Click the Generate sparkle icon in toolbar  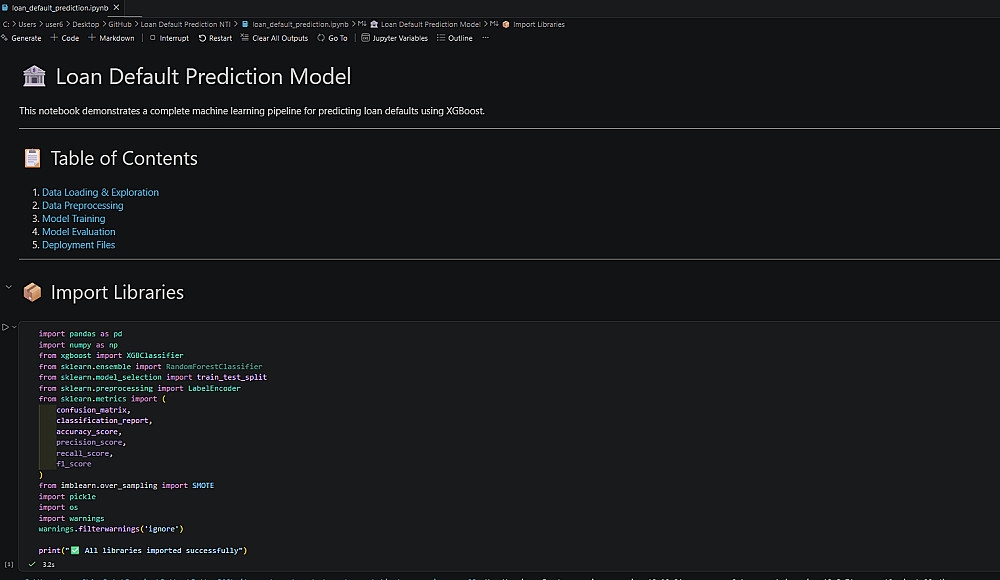coord(5,38)
